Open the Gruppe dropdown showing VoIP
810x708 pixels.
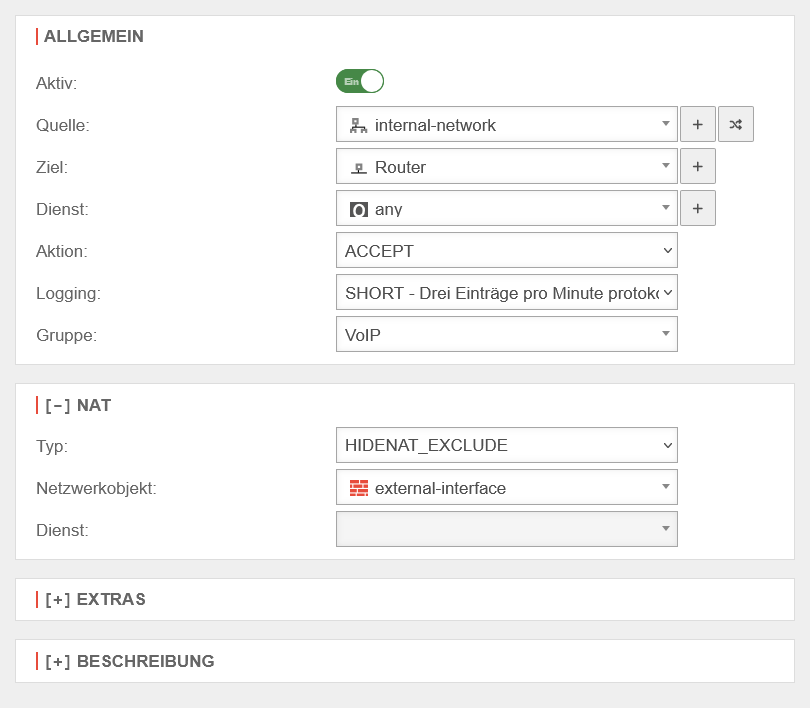coord(506,335)
